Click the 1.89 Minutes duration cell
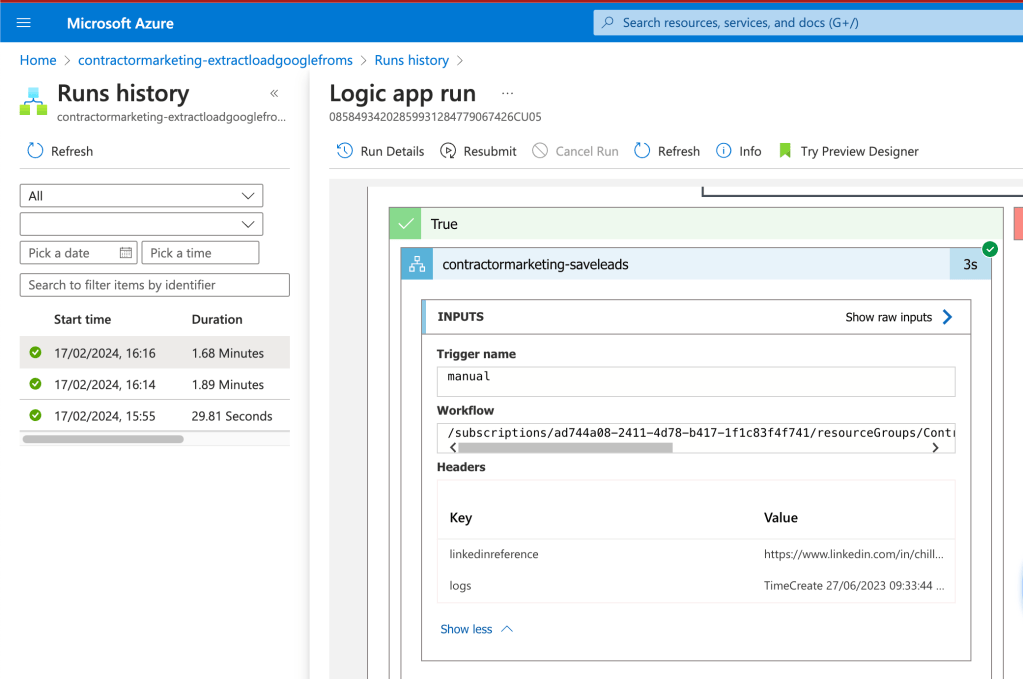Viewport: 1023px width, 679px height. 228,384
